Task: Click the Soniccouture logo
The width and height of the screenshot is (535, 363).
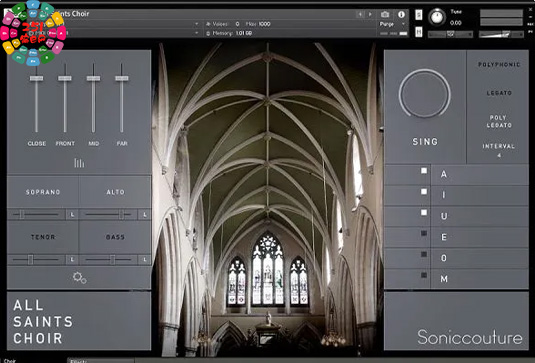Action: tap(470, 337)
